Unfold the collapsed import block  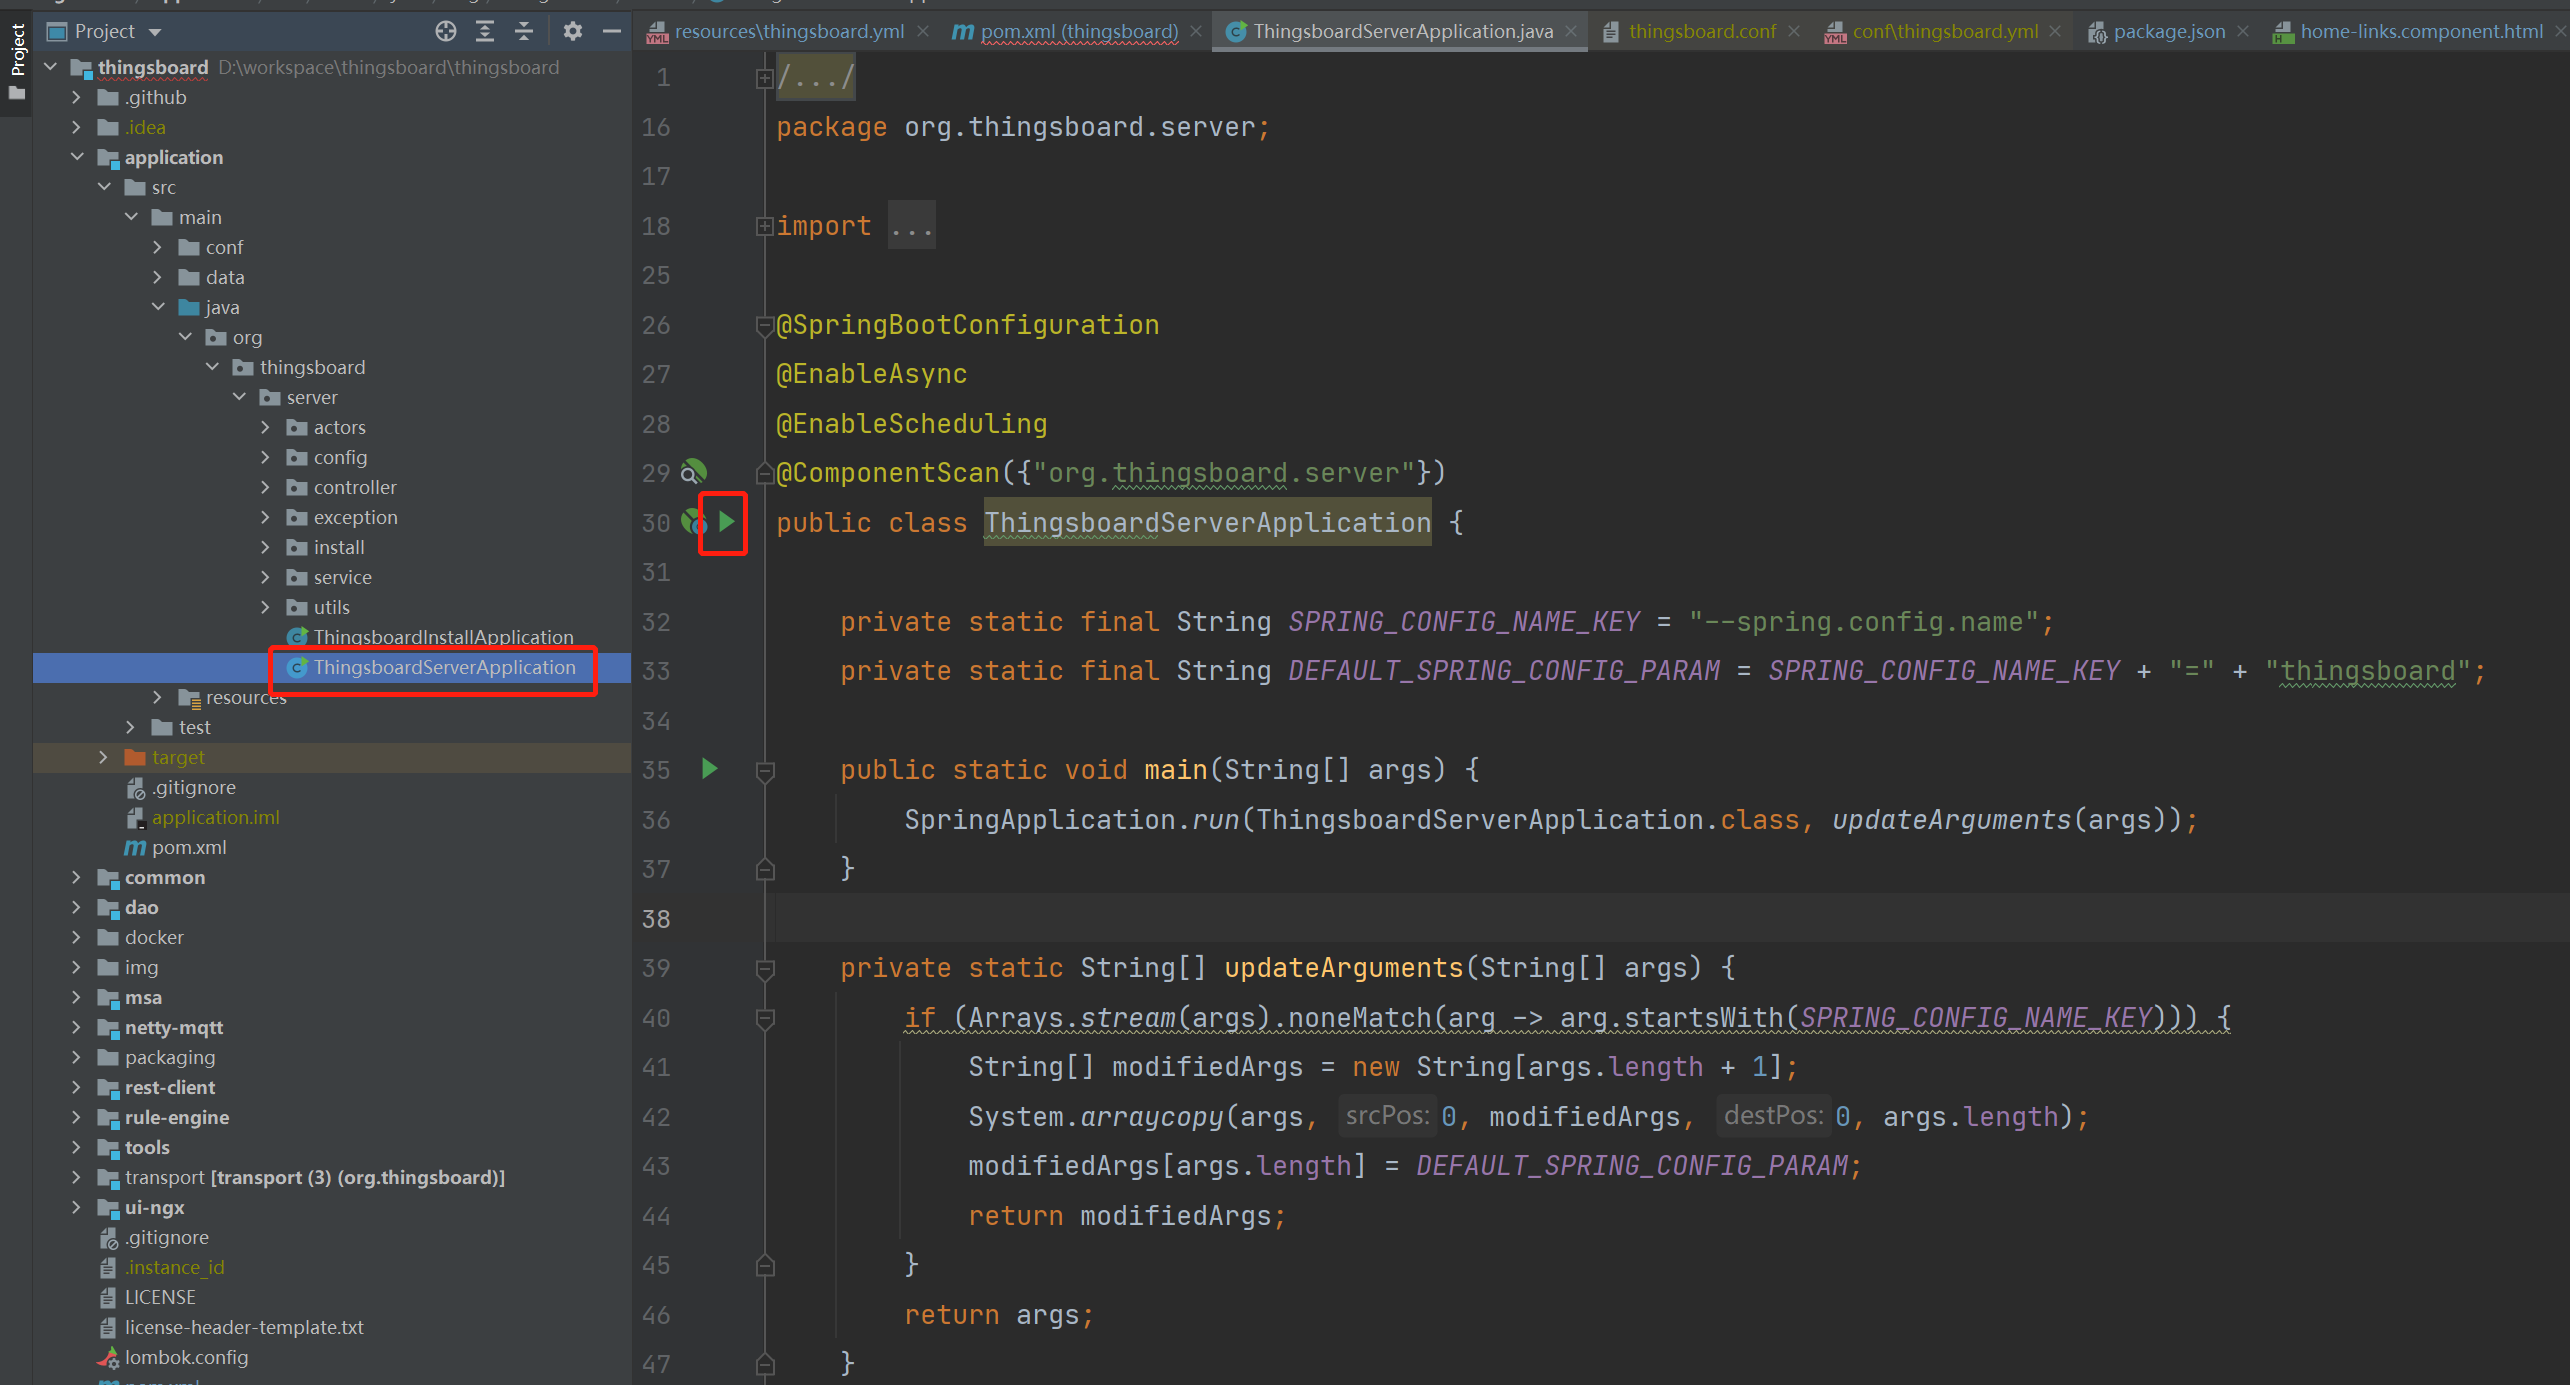765,227
